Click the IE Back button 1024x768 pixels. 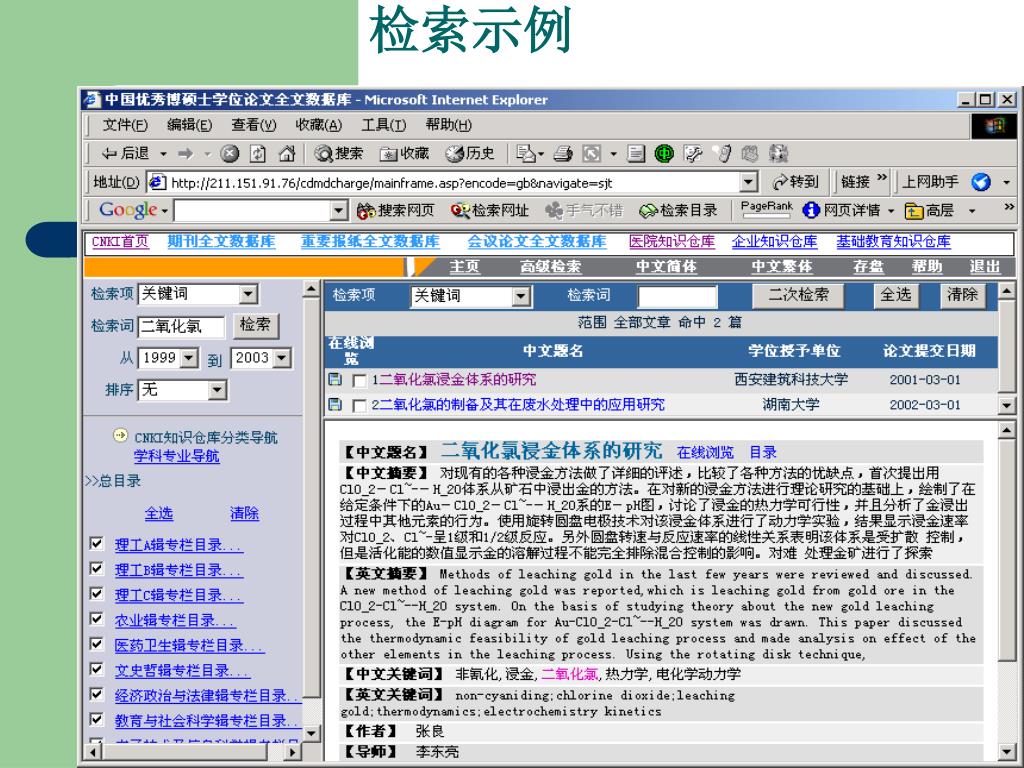click(x=125, y=153)
